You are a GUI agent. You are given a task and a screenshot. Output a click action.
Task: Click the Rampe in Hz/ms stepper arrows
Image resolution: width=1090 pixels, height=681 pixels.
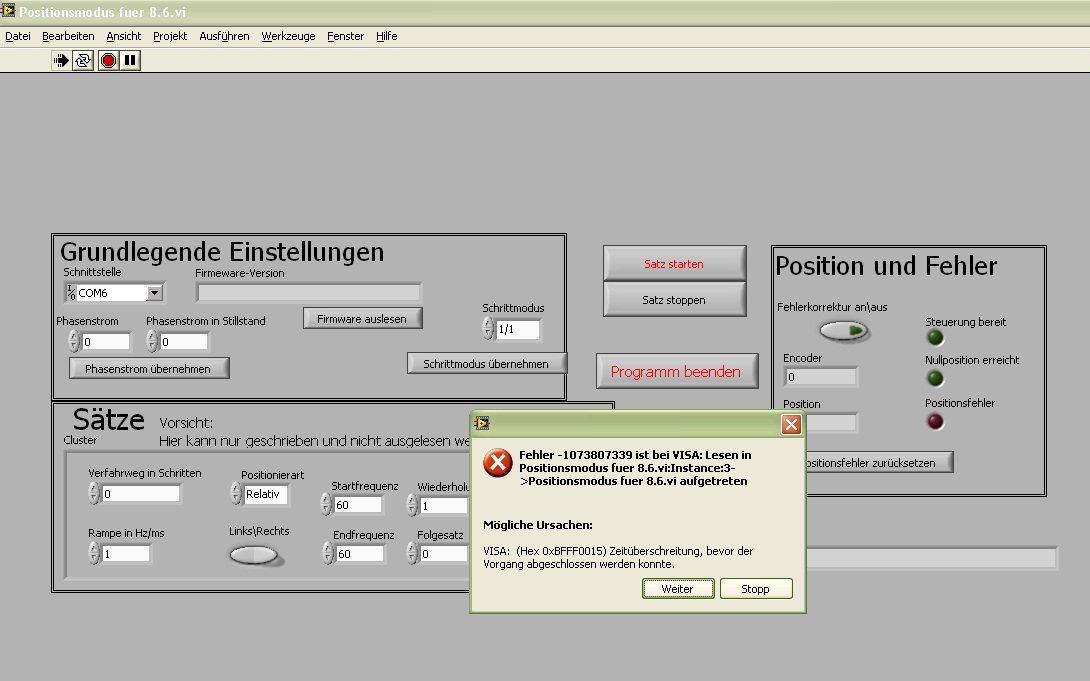pyautogui.click(x=95, y=554)
